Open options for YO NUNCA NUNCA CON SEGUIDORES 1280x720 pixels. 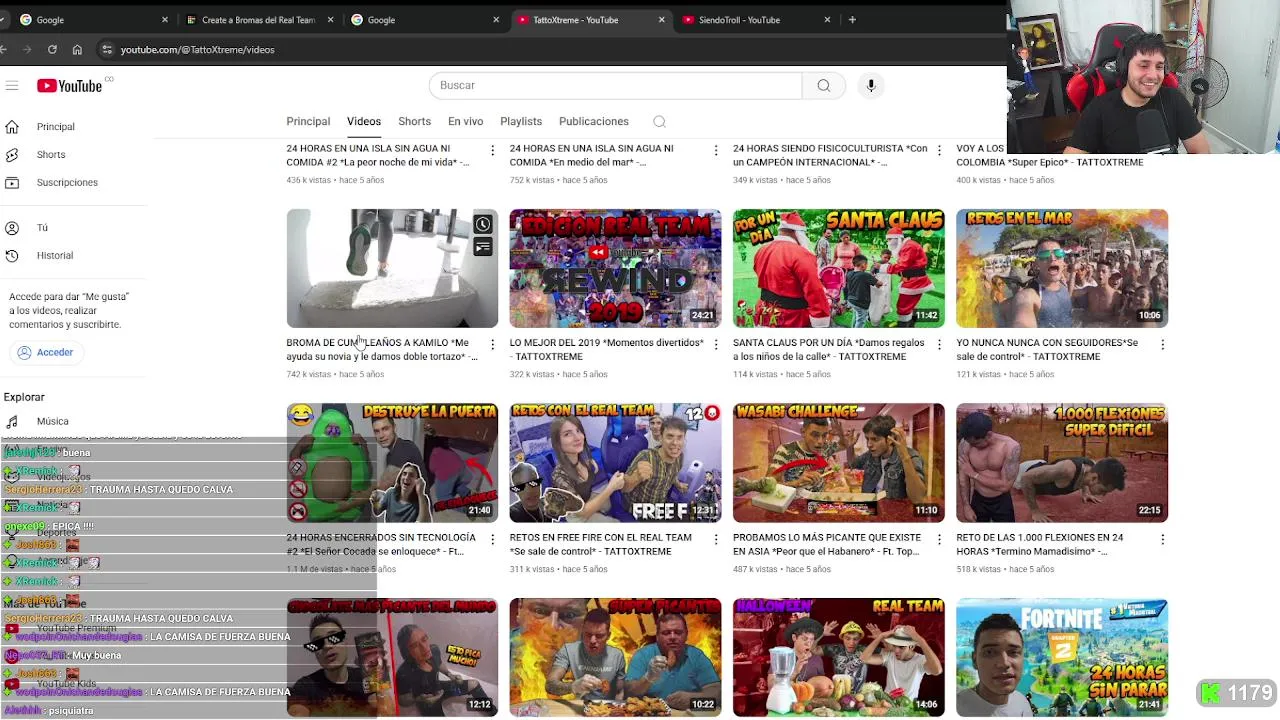[1162, 344]
